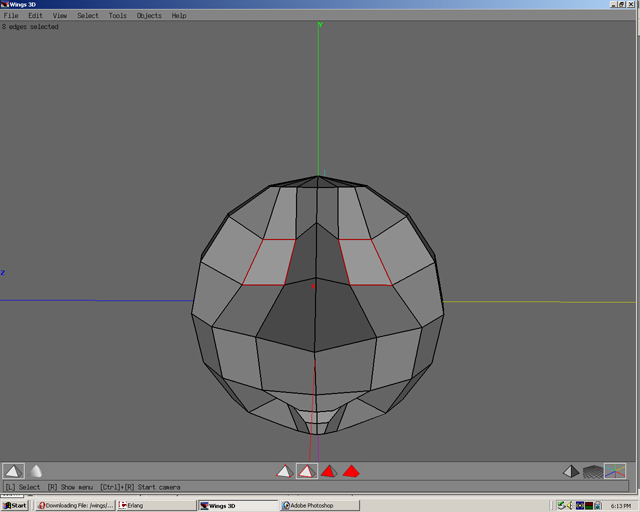640x512 pixels.
Task: Select the smooth shading preview icon
Action: point(36,471)
